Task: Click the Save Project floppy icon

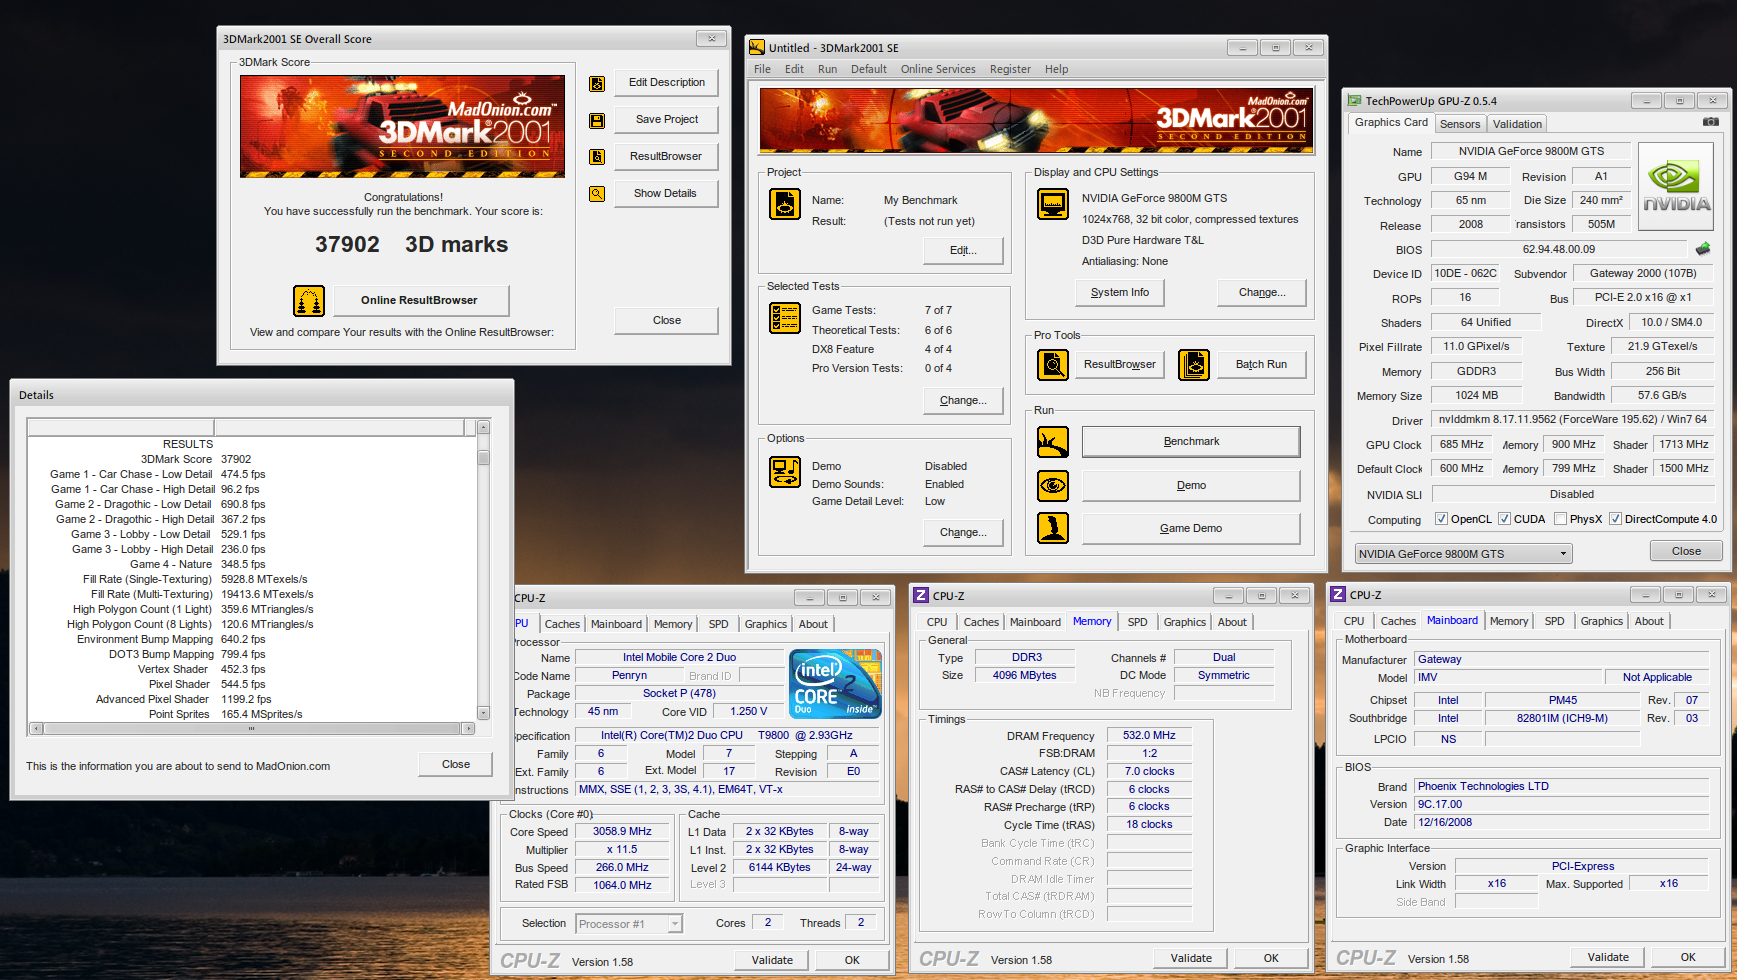Action: 597,121
